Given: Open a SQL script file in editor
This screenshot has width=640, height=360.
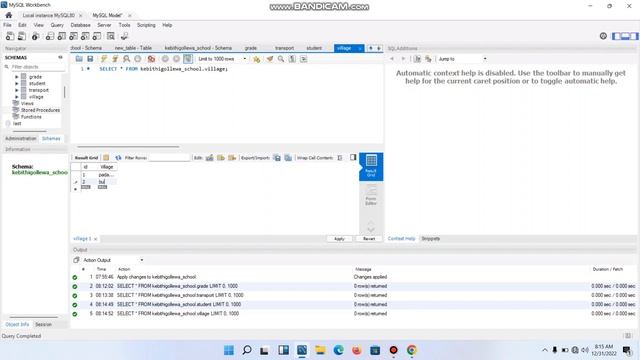Looking at the screenshot, I should coord(79,59).
